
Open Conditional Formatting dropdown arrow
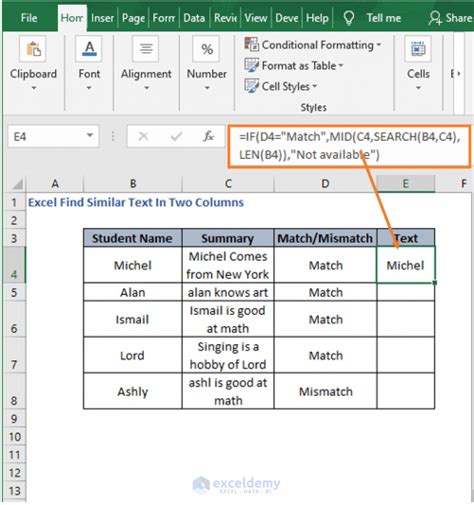click(379, 44)
